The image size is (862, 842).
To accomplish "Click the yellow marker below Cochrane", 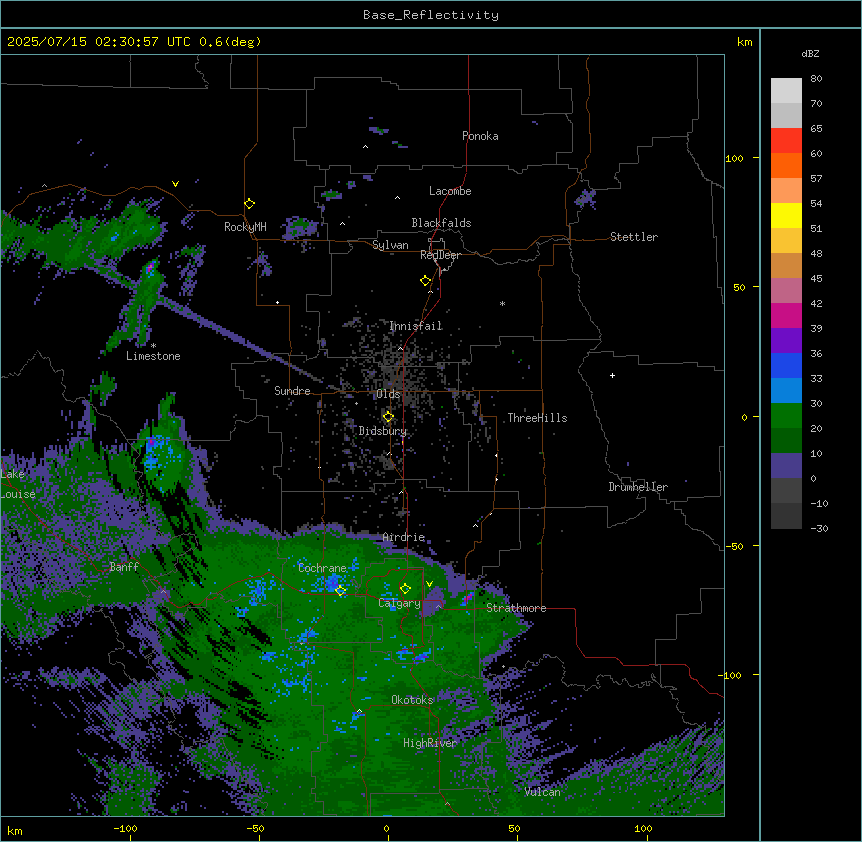I will [340, 591].
